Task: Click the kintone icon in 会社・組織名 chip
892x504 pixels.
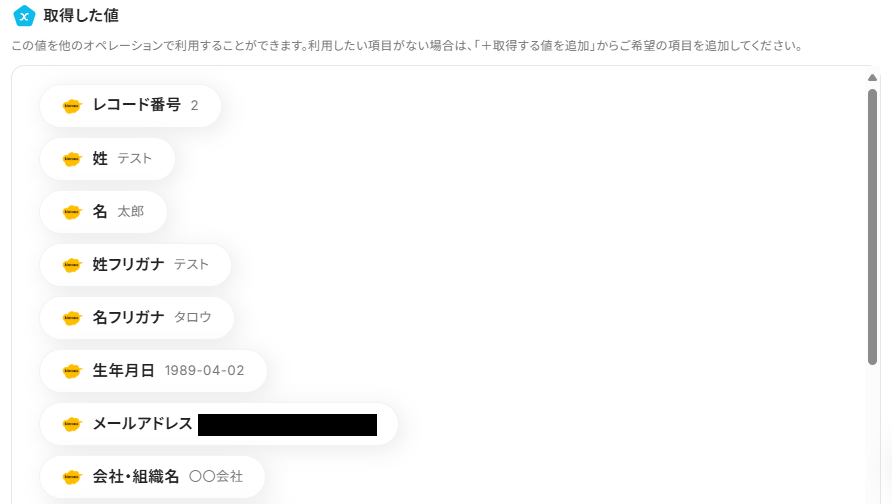Action: pos(72,477)
